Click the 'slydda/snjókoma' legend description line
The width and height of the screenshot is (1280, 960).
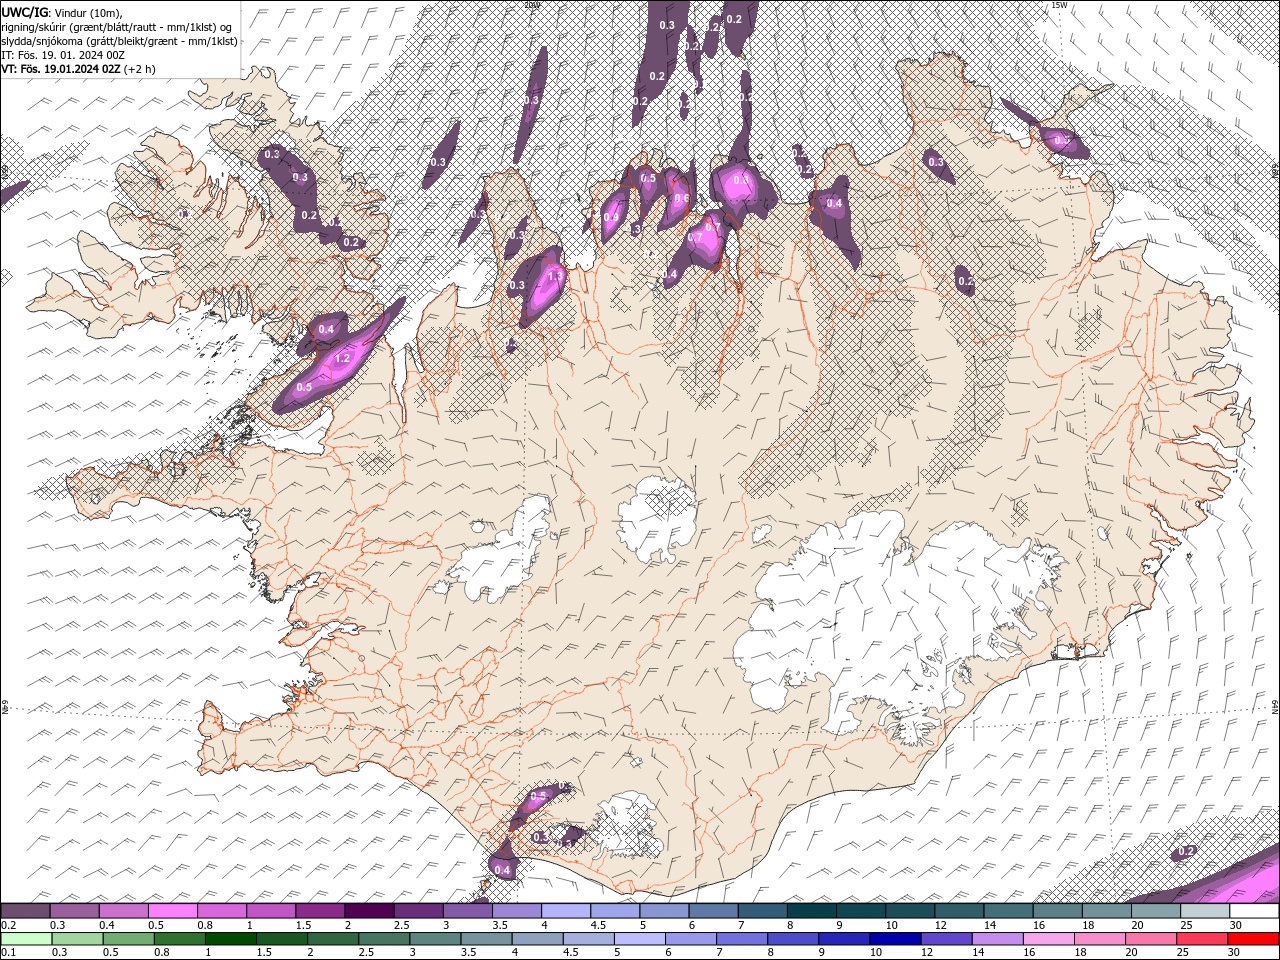pyautogui.click(x=119, y=41)
